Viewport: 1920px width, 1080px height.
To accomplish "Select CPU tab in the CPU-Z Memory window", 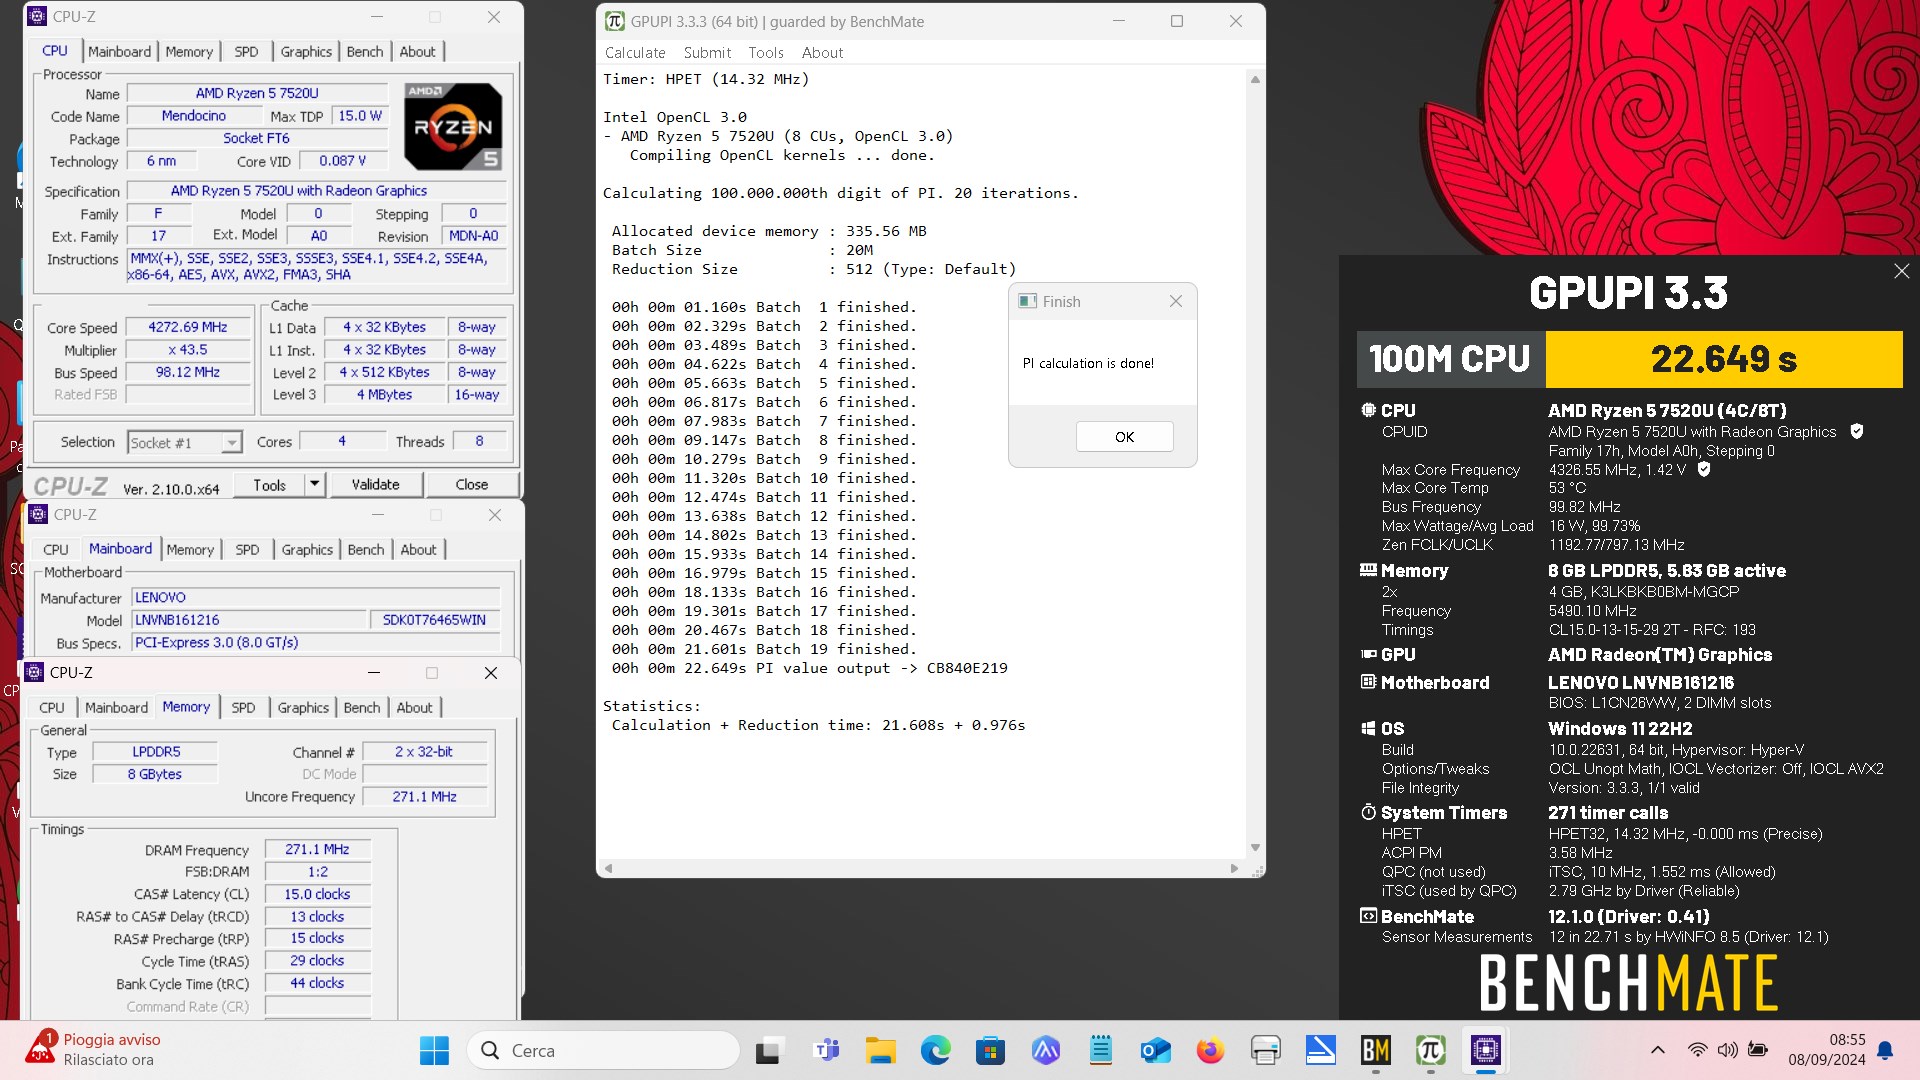I will coord(52,708).
